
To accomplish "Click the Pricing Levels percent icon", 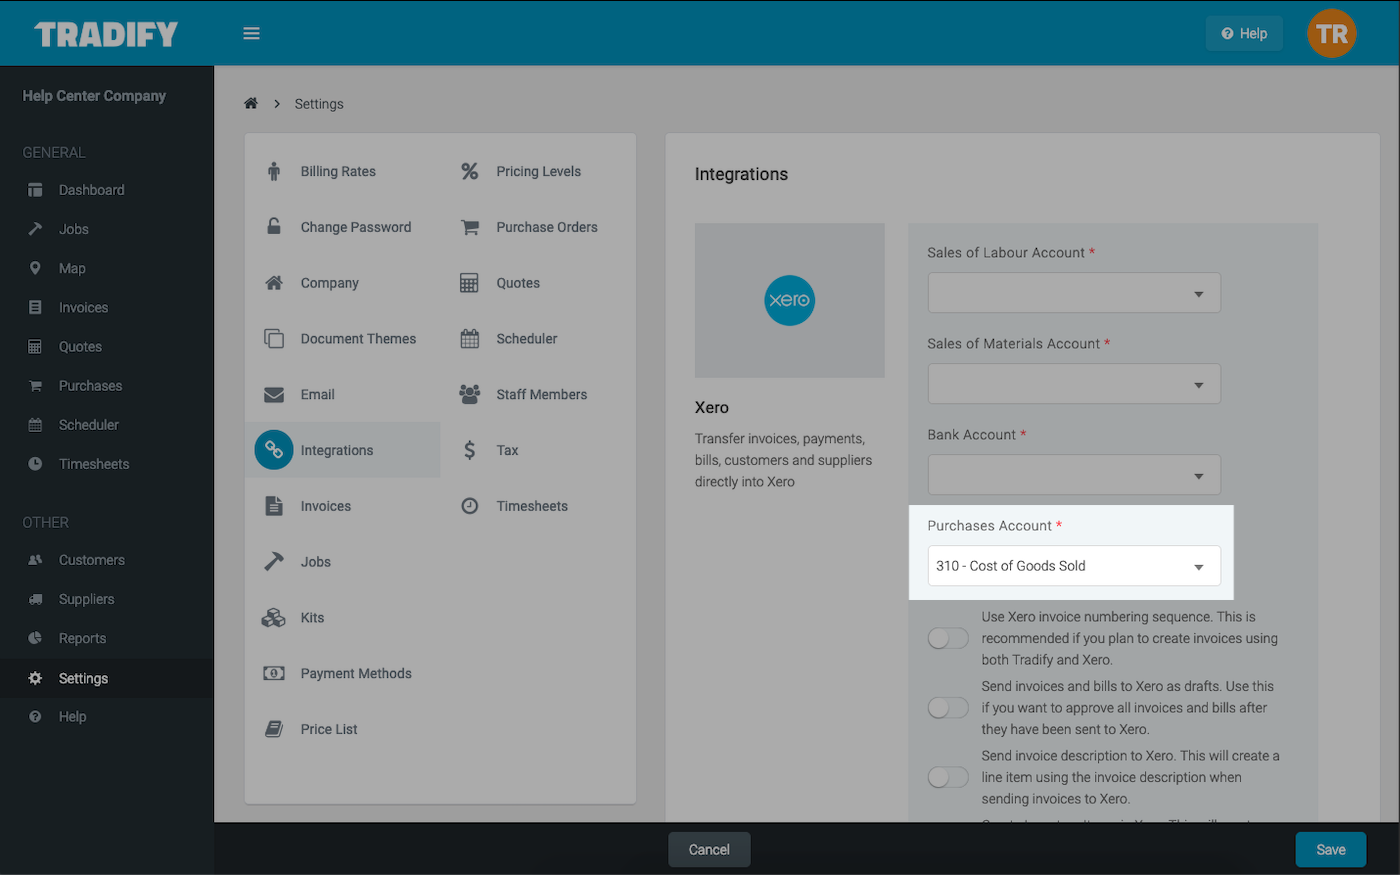I will click(470, 171).
